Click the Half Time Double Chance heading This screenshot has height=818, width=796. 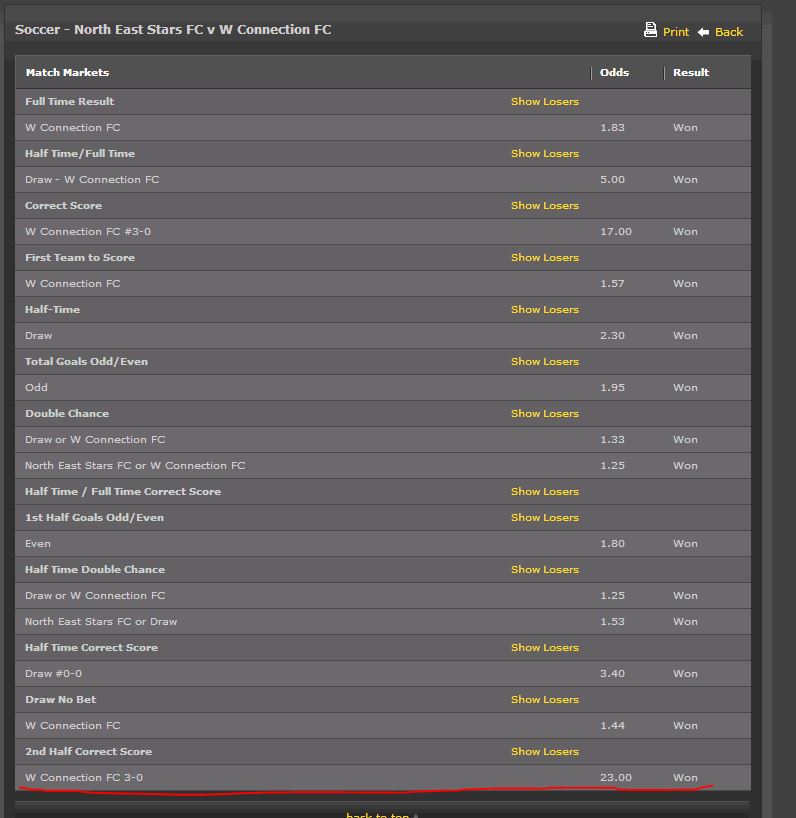click(95, 570)
